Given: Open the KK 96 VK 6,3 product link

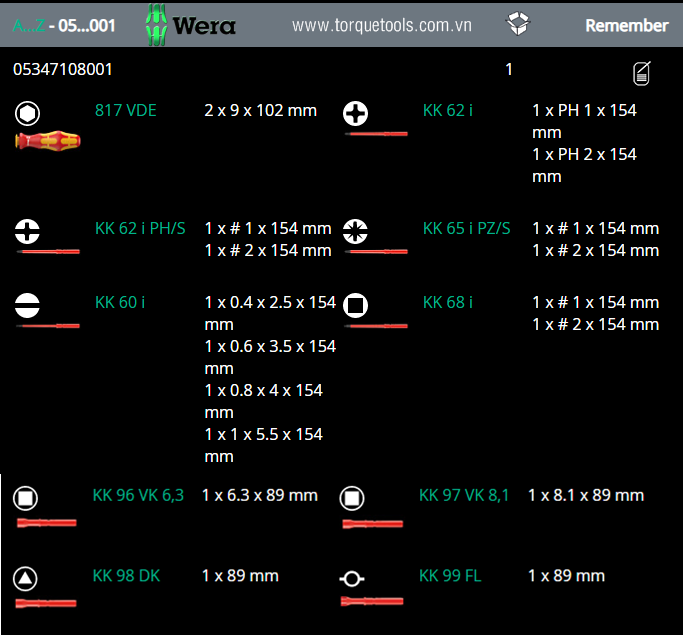Looking at the screenshot, I should pos(138,495).
